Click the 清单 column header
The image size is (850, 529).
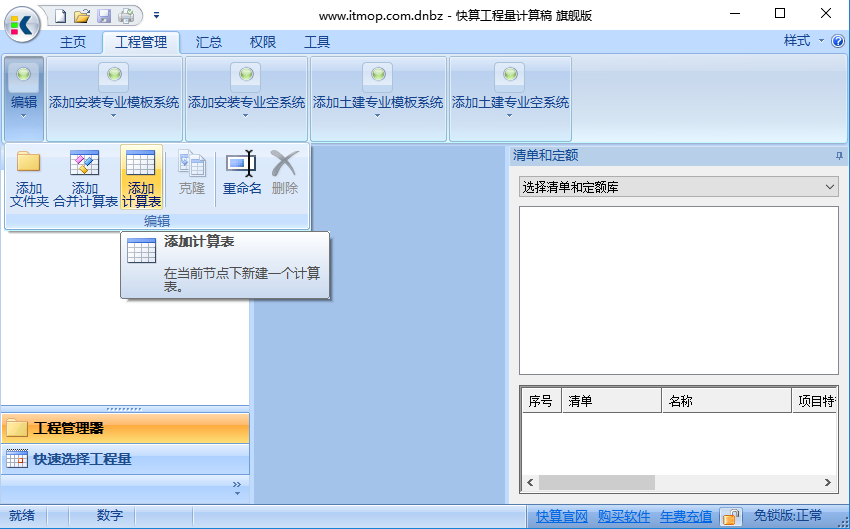611,401
